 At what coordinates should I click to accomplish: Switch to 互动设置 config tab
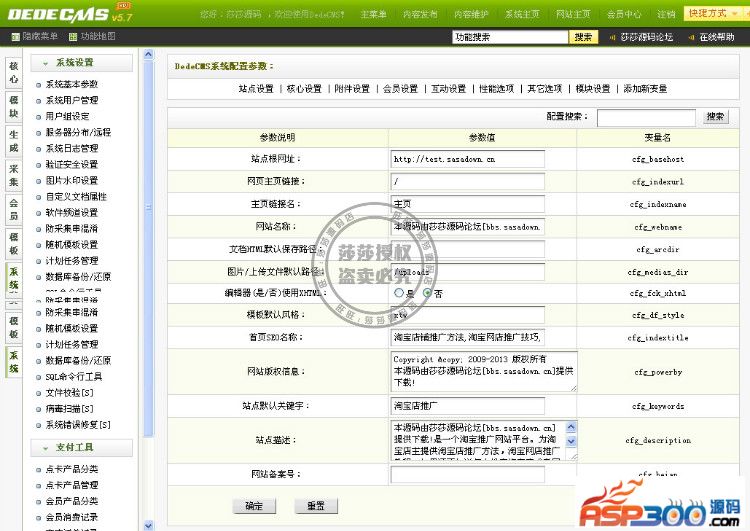448,88
